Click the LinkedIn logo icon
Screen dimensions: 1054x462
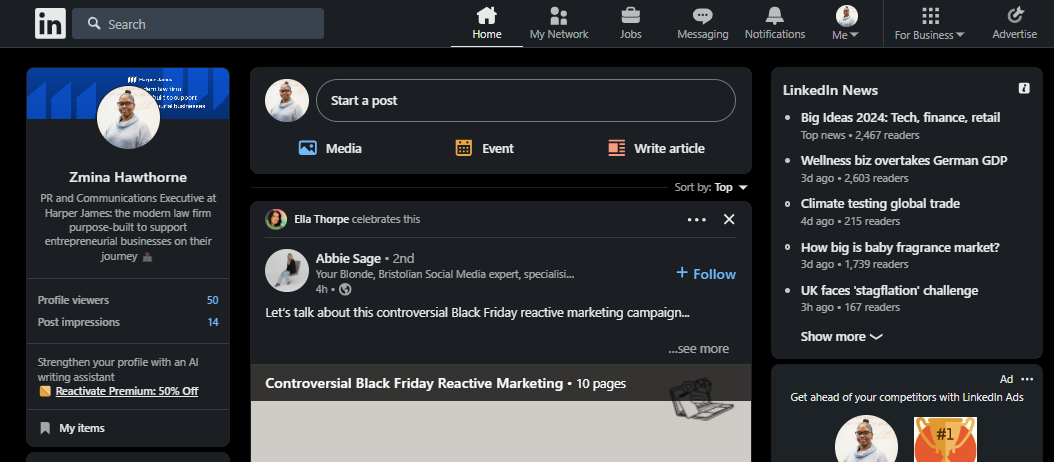click(50, 24)
